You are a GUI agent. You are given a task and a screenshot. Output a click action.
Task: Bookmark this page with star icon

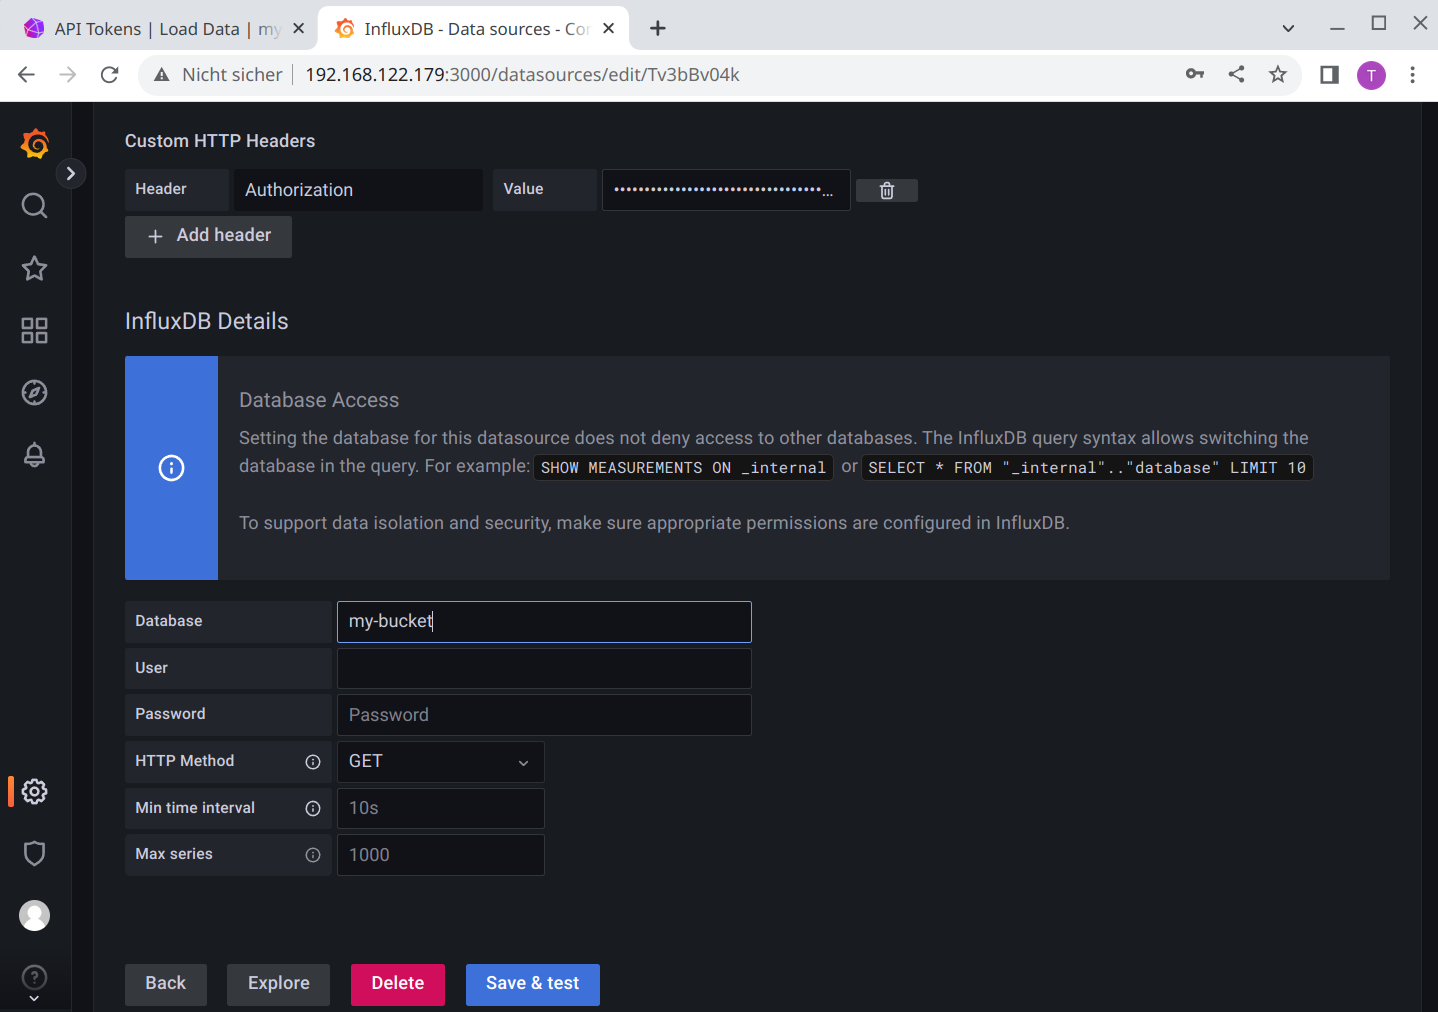(x=1278, y=74)
